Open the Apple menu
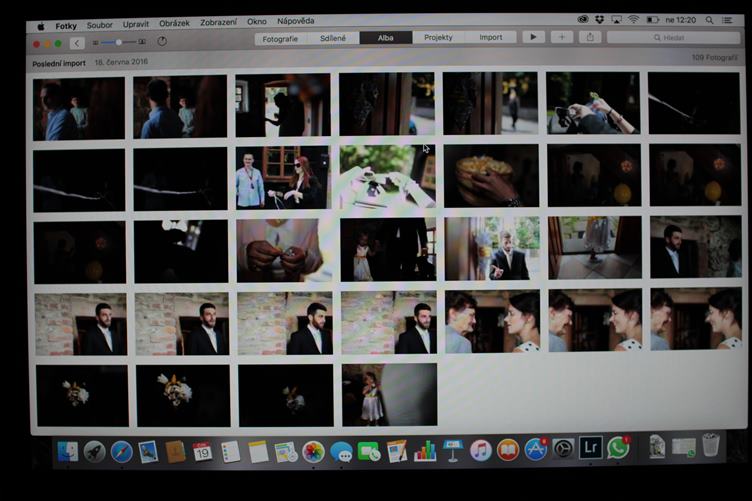Image resolution: width=752 pixels, height=501 pixels. click(x=40, y=26)
